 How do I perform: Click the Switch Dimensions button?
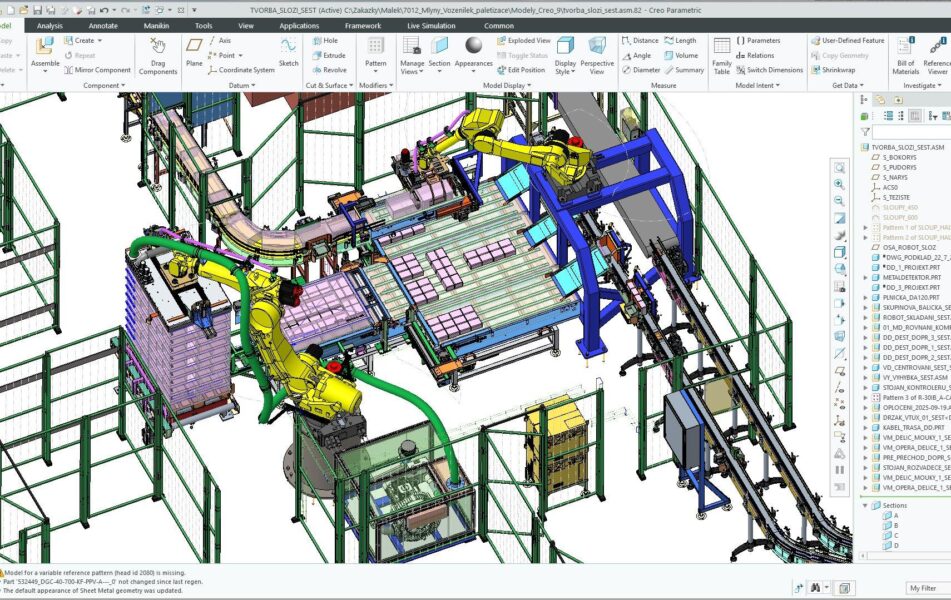768,70
